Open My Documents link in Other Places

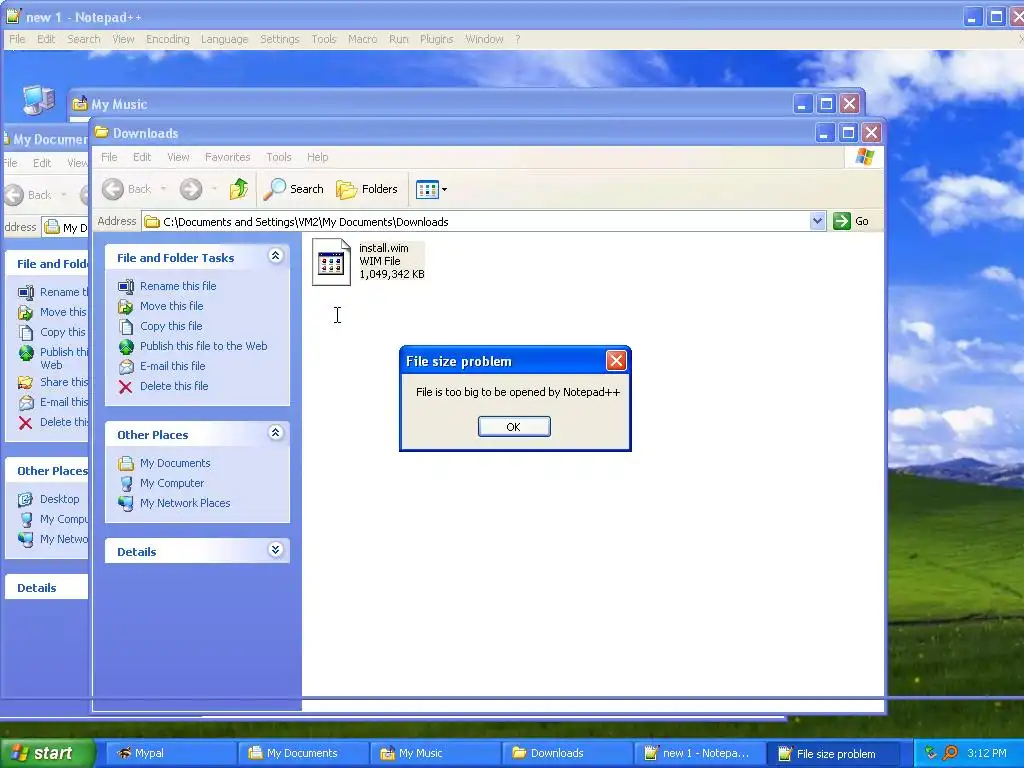(x=175, y=463)
